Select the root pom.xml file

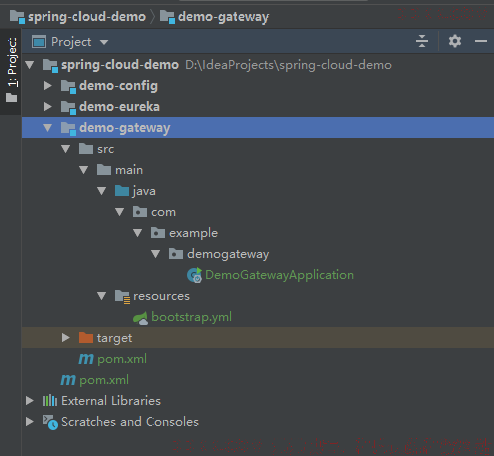pyautogui.click(x=104, y=380)
